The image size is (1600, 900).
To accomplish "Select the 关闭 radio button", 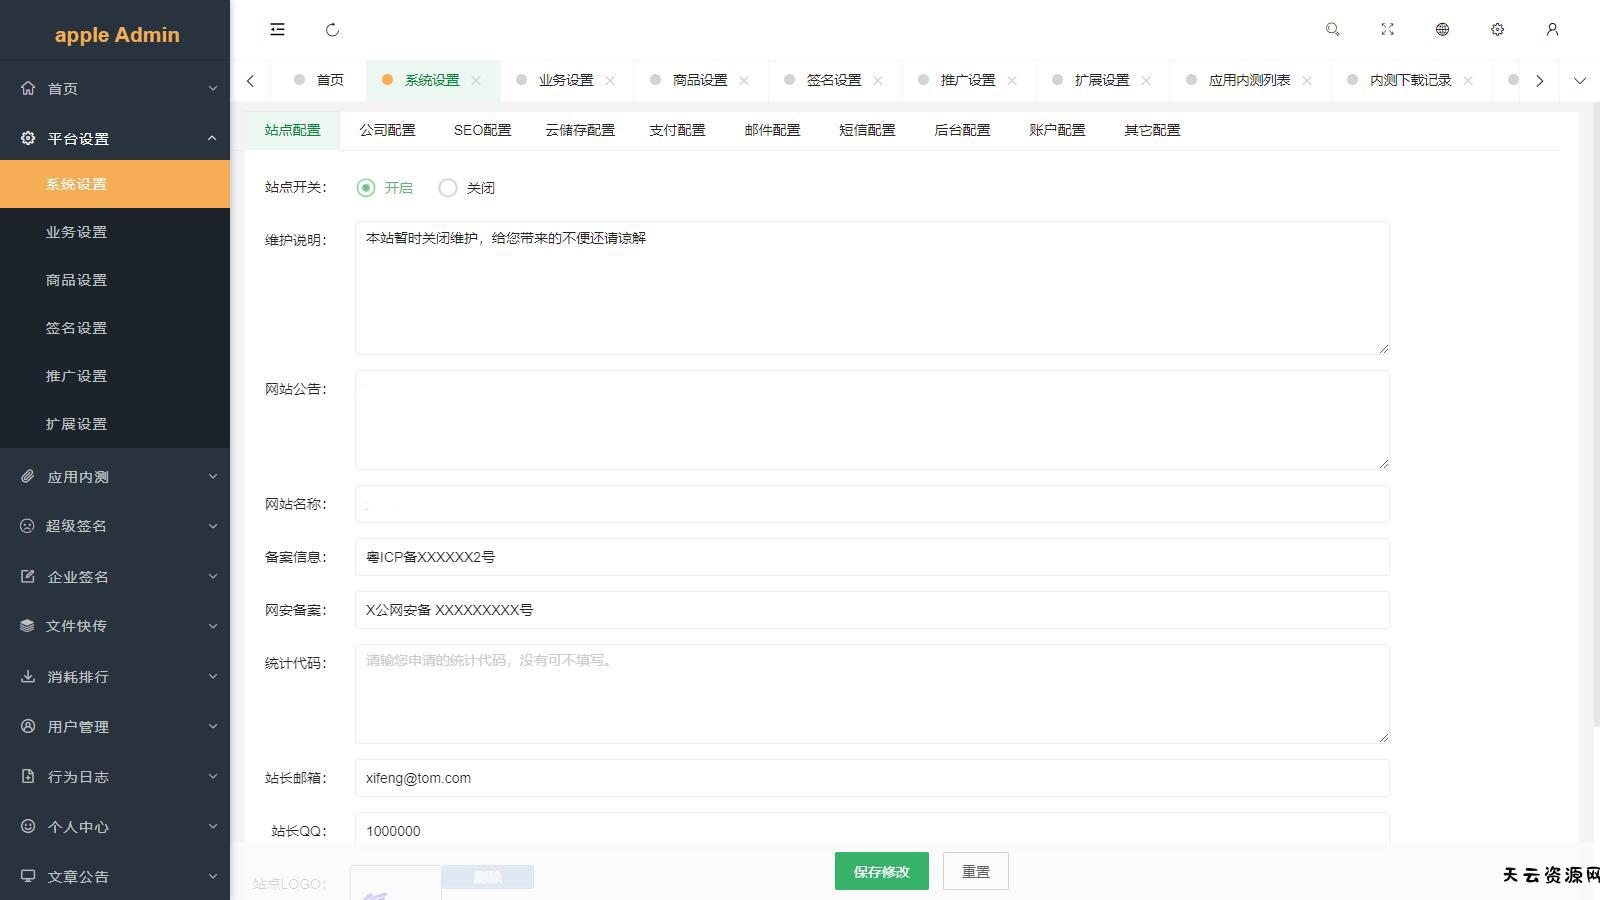I will [448, 188].
